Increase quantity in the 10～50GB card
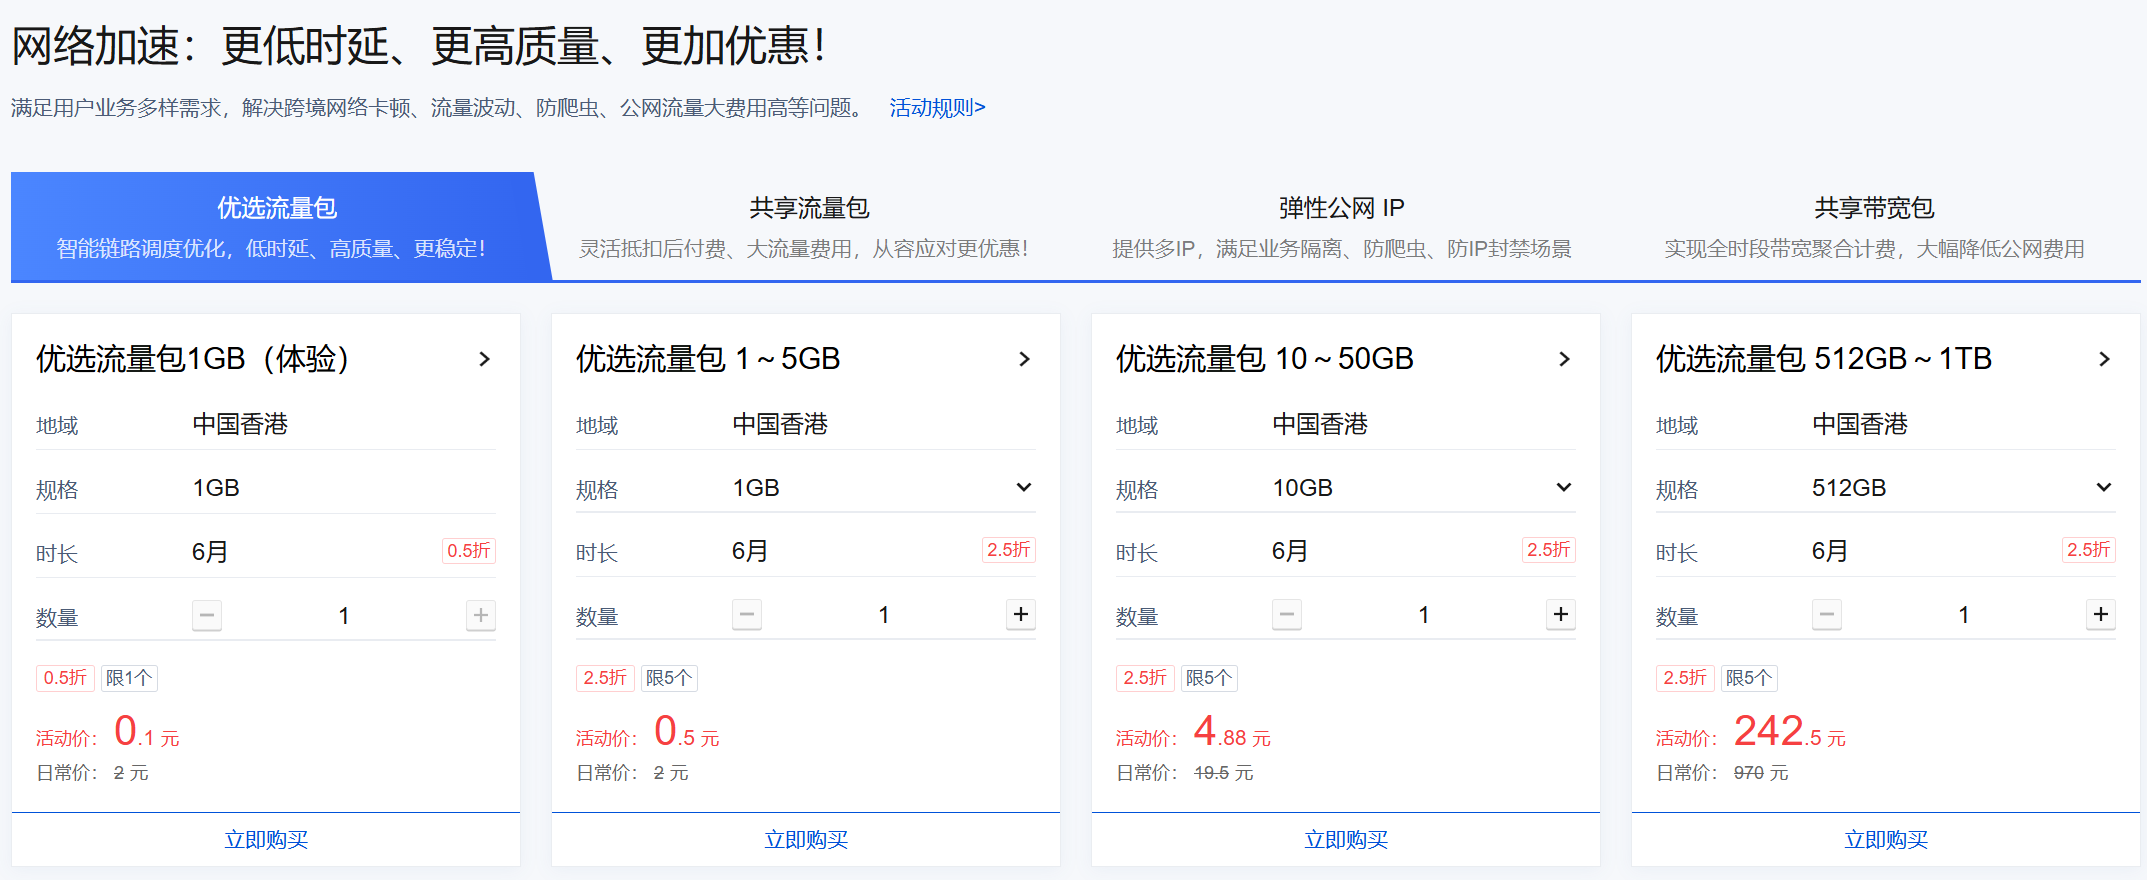The image size is (2147, 880). point(1561,614)
